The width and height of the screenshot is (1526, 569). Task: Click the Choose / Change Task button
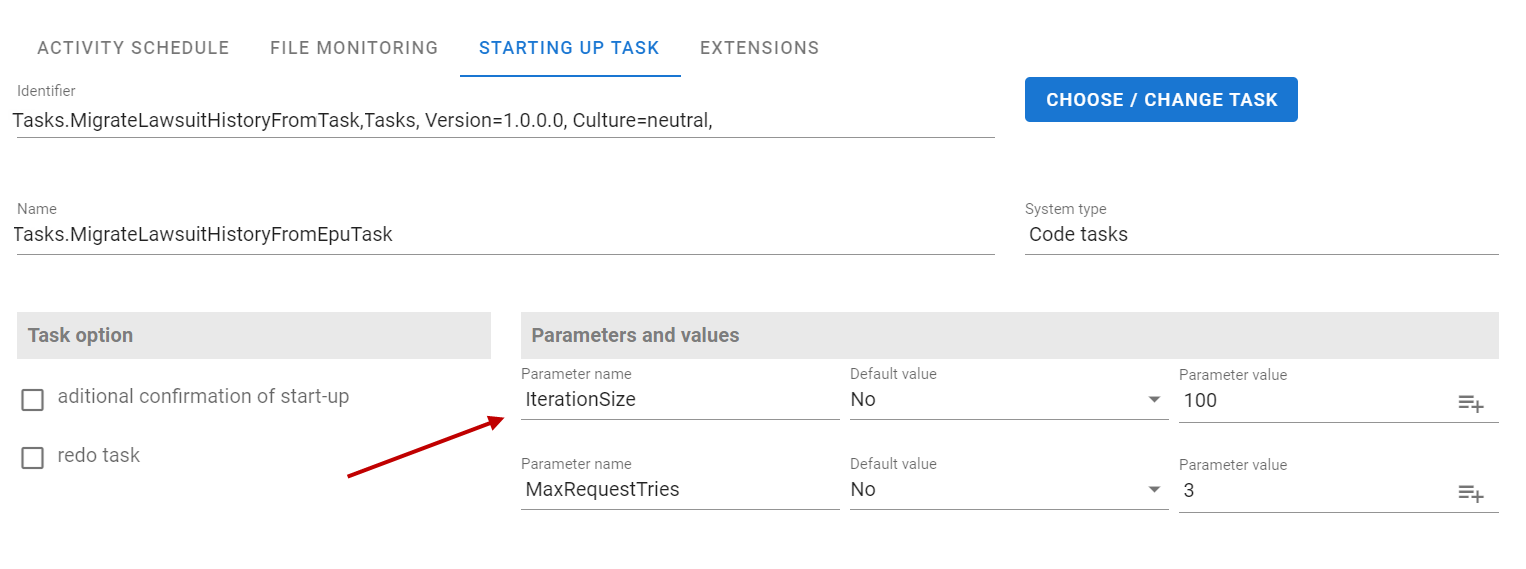click(1161, 100)
